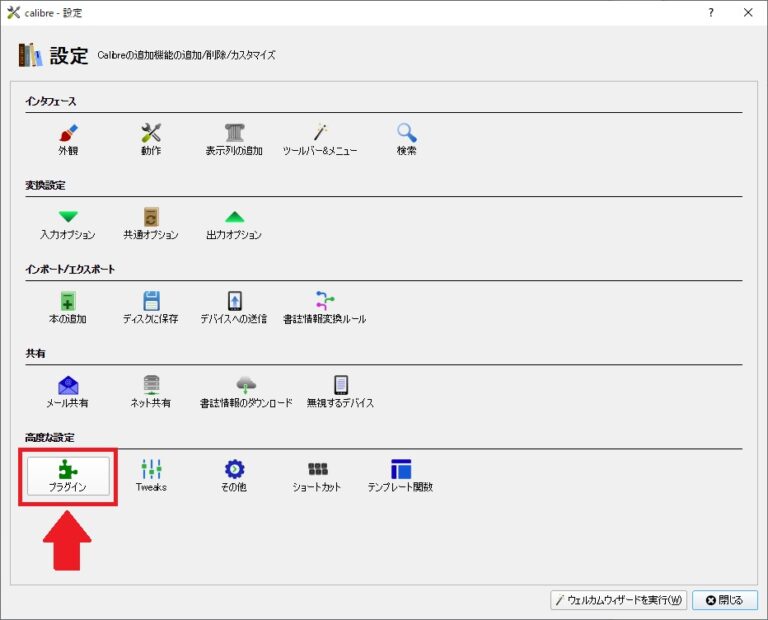Open 検索 (Search) settings
Image resolution: width=768 pixels, height=620 pixels.
tap(407, 140)
